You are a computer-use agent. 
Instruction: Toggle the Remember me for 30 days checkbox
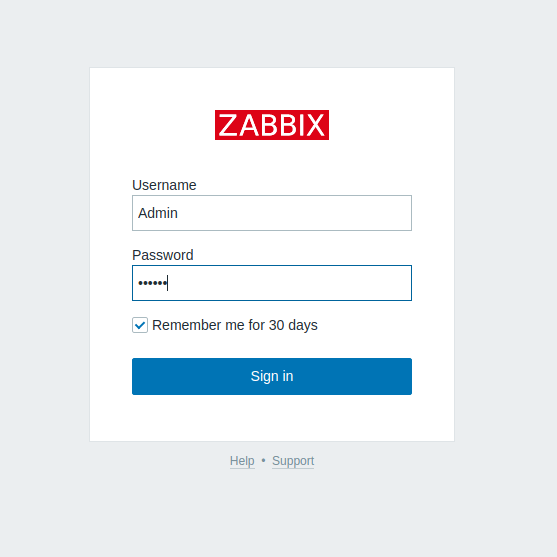point(140,325)
